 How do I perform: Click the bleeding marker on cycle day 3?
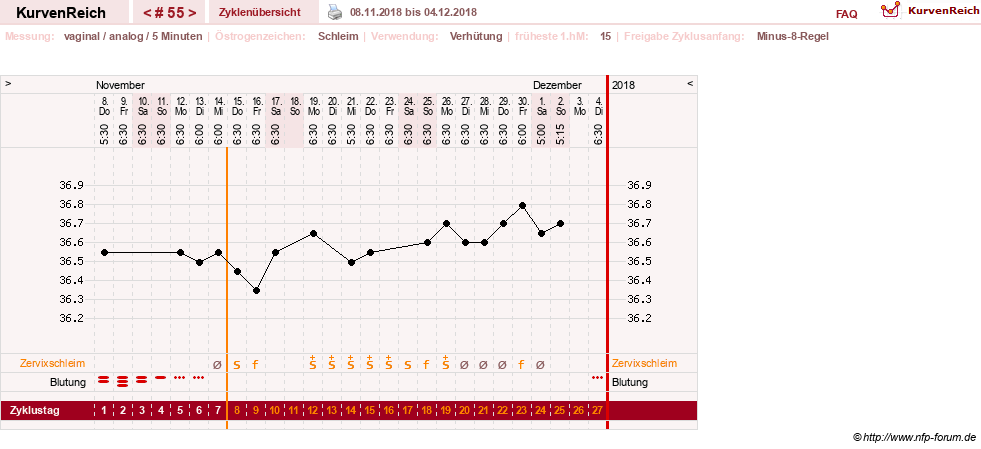point(141,379)
